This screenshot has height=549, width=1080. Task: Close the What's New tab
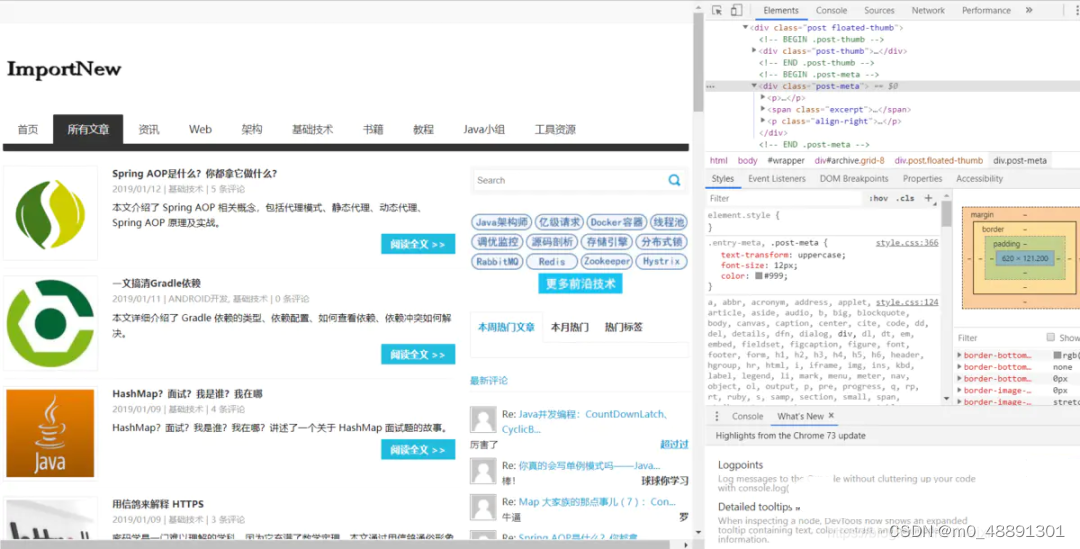tap(831, 415)
